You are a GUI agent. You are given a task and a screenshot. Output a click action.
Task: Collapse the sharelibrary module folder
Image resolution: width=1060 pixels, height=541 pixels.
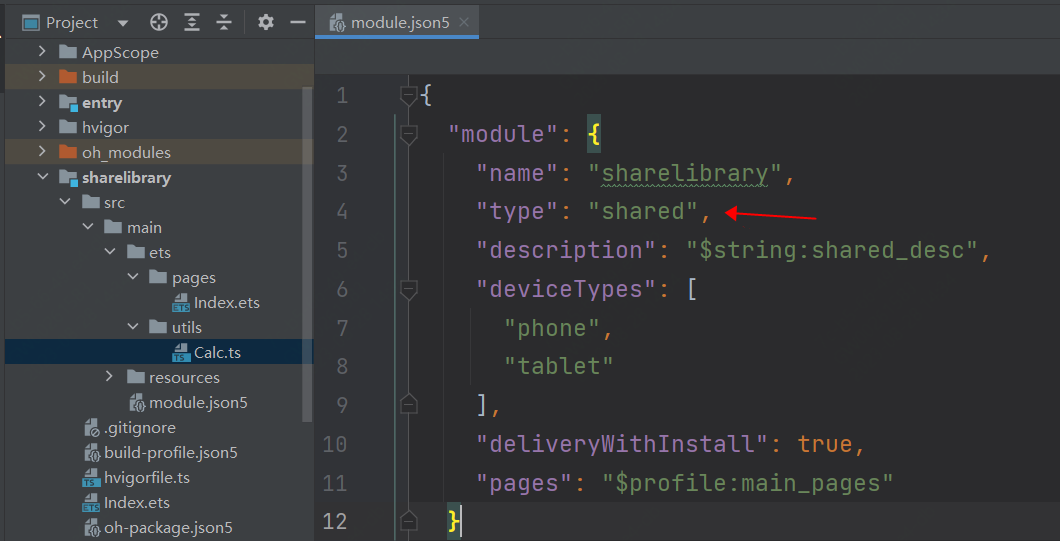(42, 177)
